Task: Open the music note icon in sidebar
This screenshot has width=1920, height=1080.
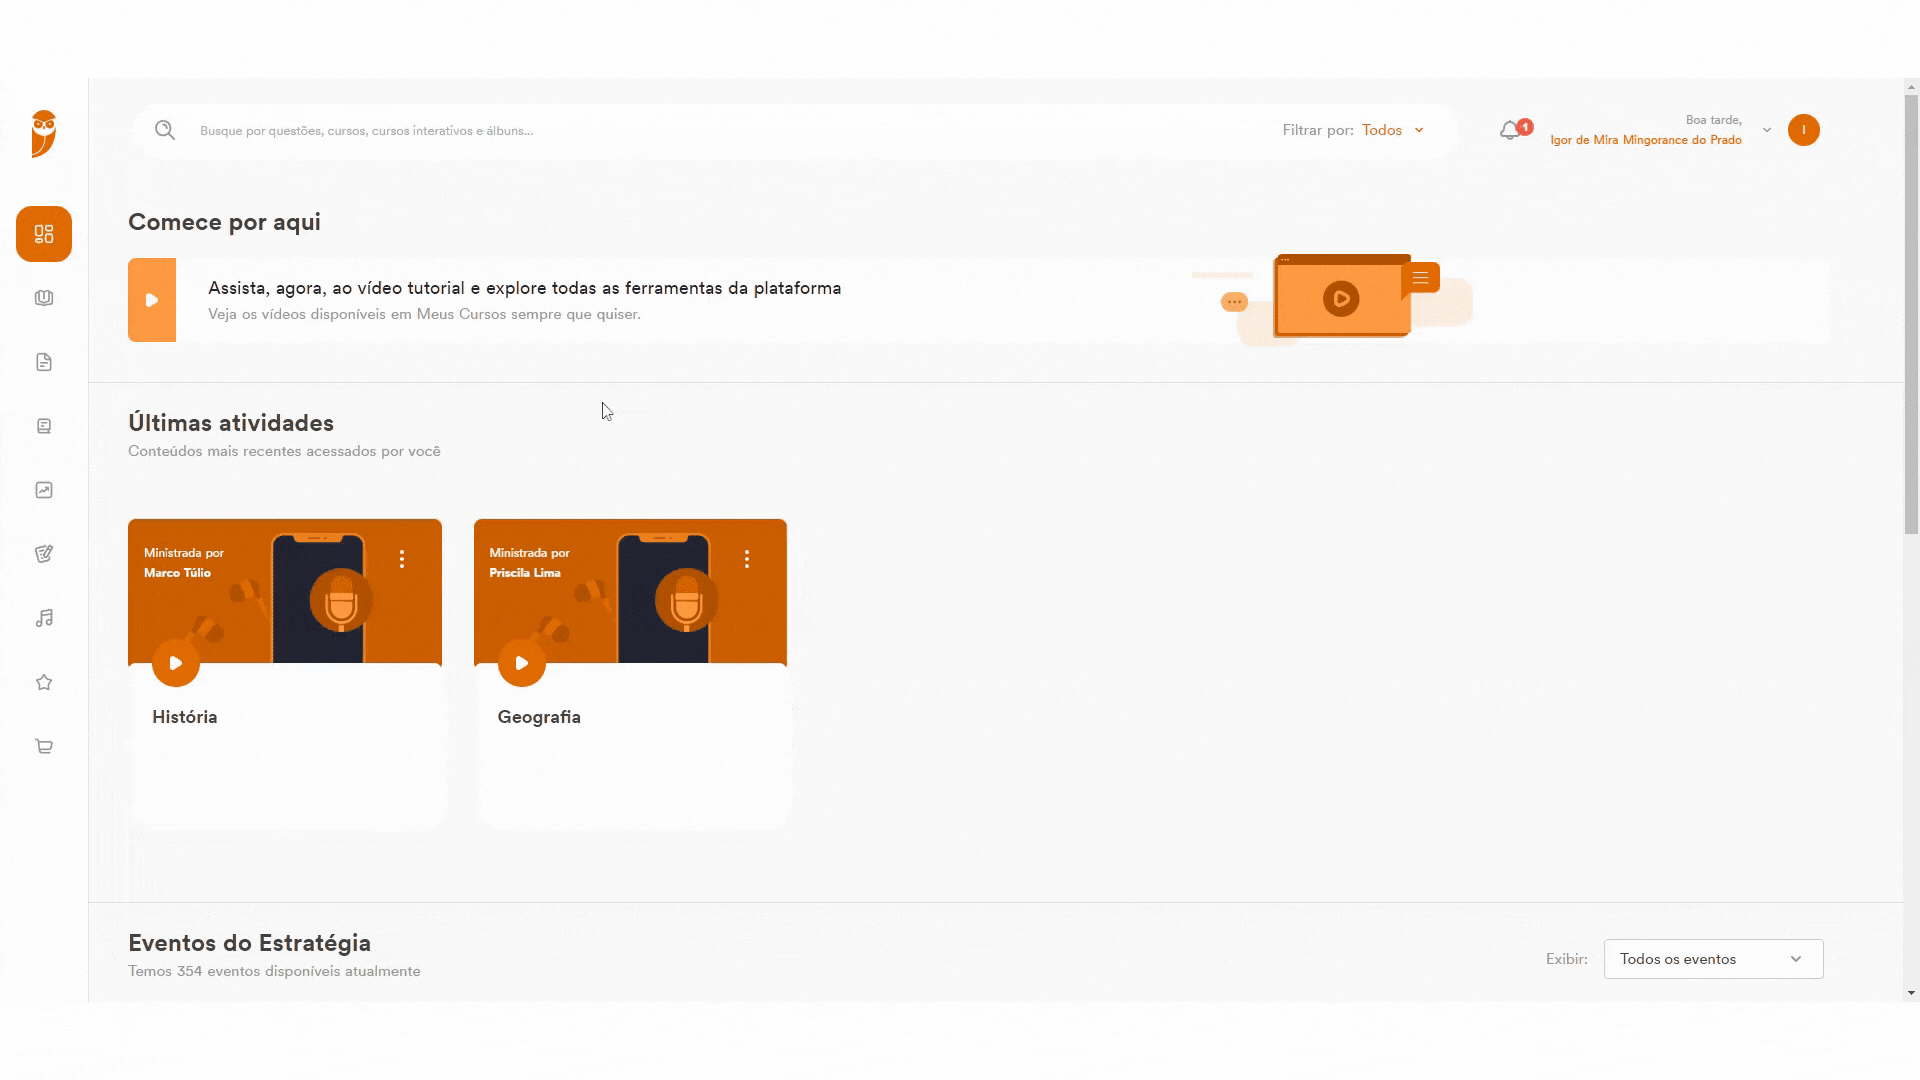Action: click(44, 618)
